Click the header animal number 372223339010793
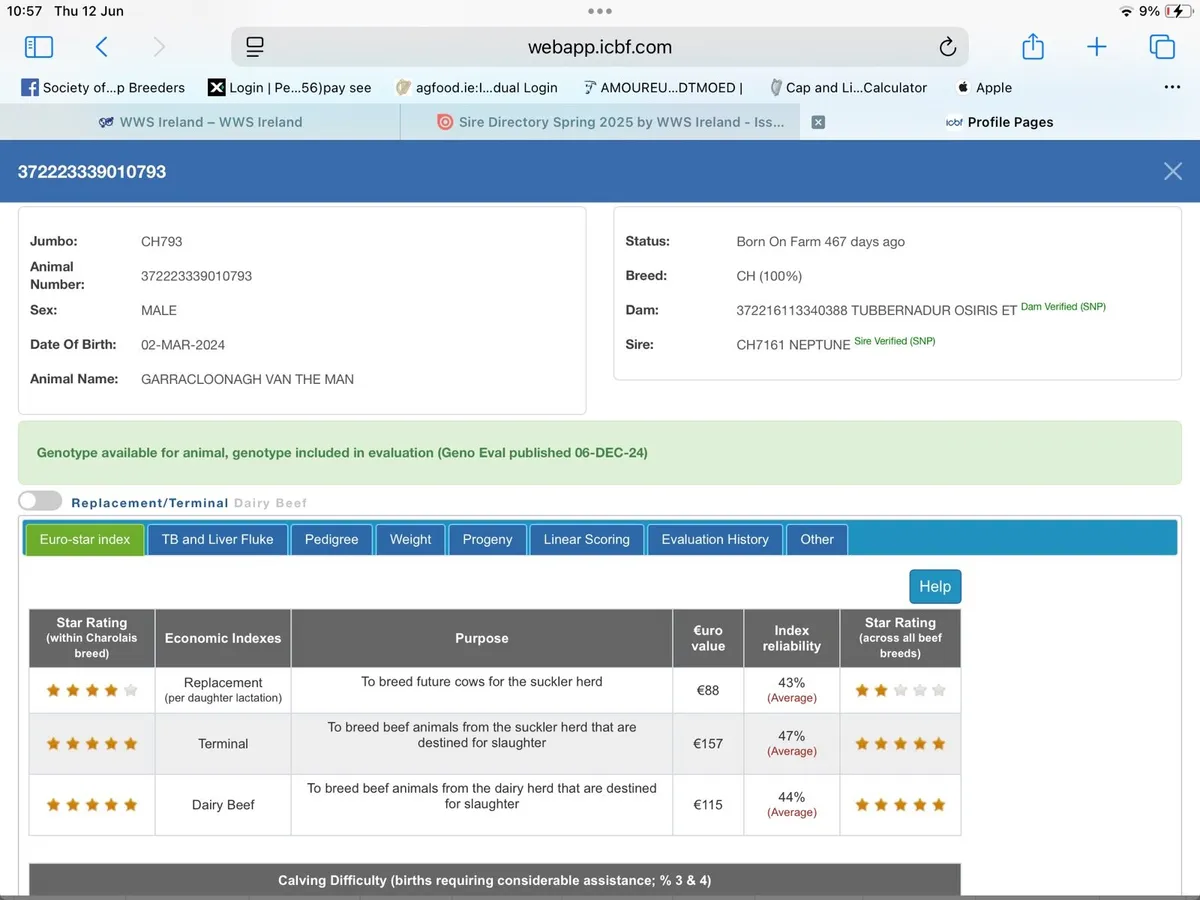1200x900 pixels. [92, 171]
